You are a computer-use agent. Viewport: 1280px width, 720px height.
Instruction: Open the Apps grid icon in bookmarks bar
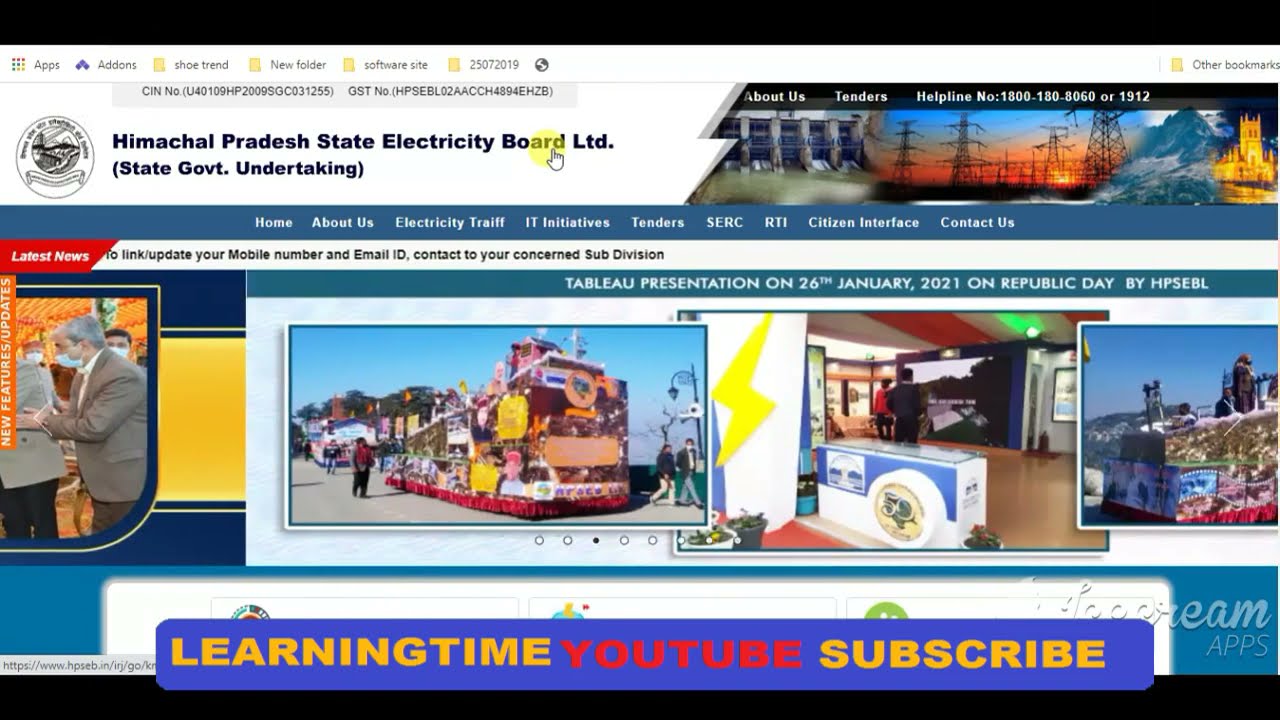pos(18,65)
